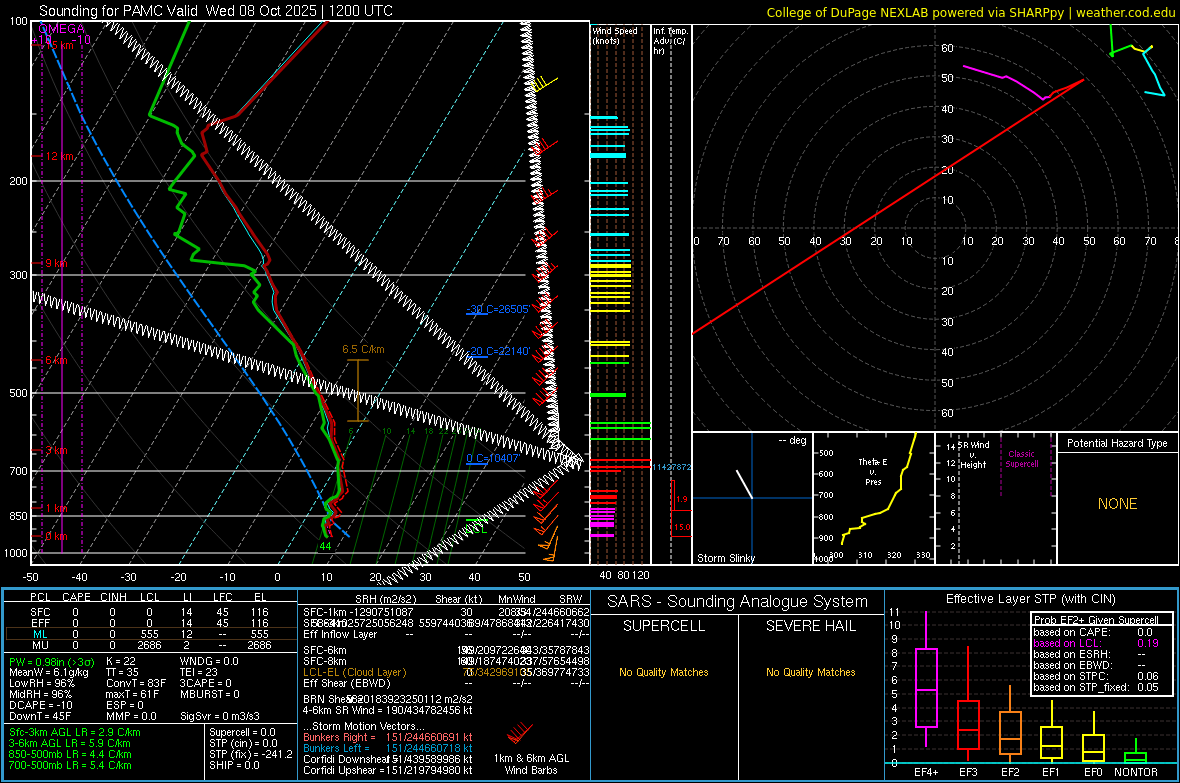1180x783 pixels.
Task: Click the EF0 axis label
Action: point(1093,772)
